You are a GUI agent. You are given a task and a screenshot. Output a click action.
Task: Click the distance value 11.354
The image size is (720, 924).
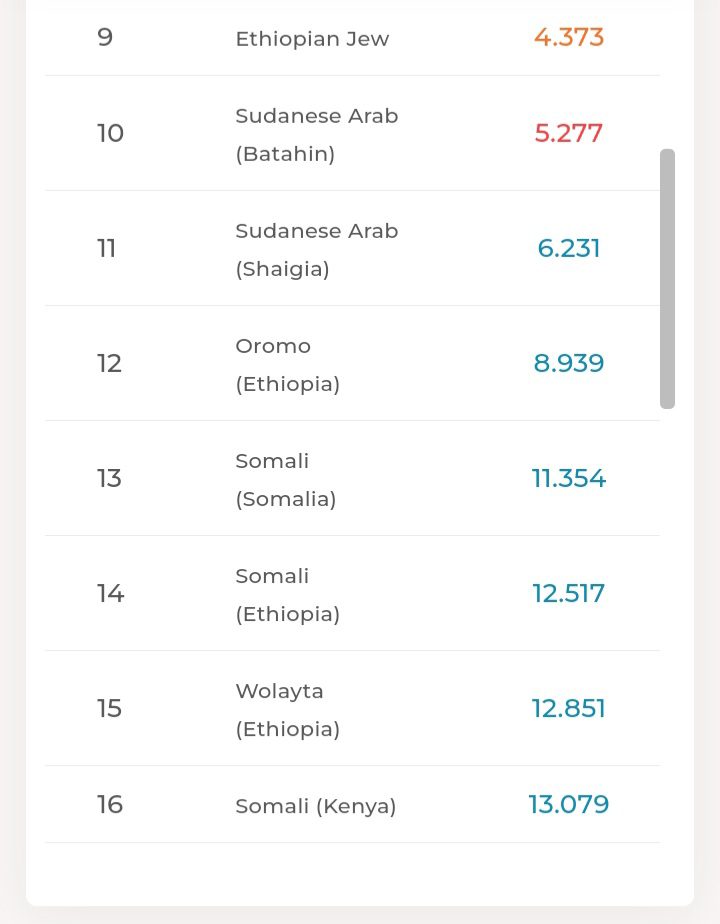(x=569, y=478)
